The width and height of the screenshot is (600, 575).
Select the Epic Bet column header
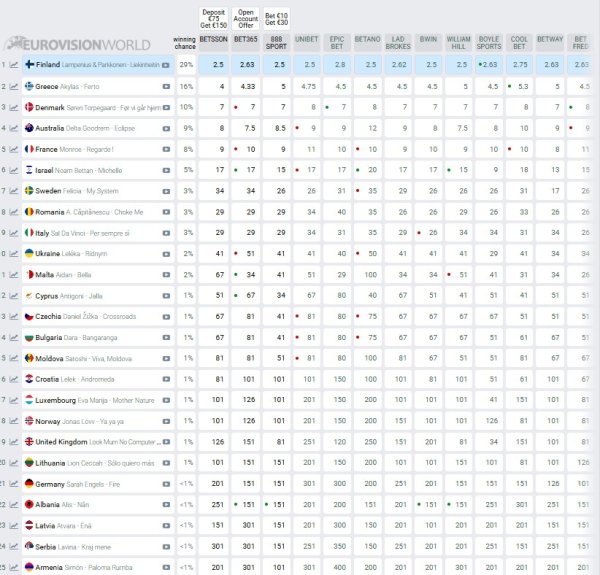[337, 43]
